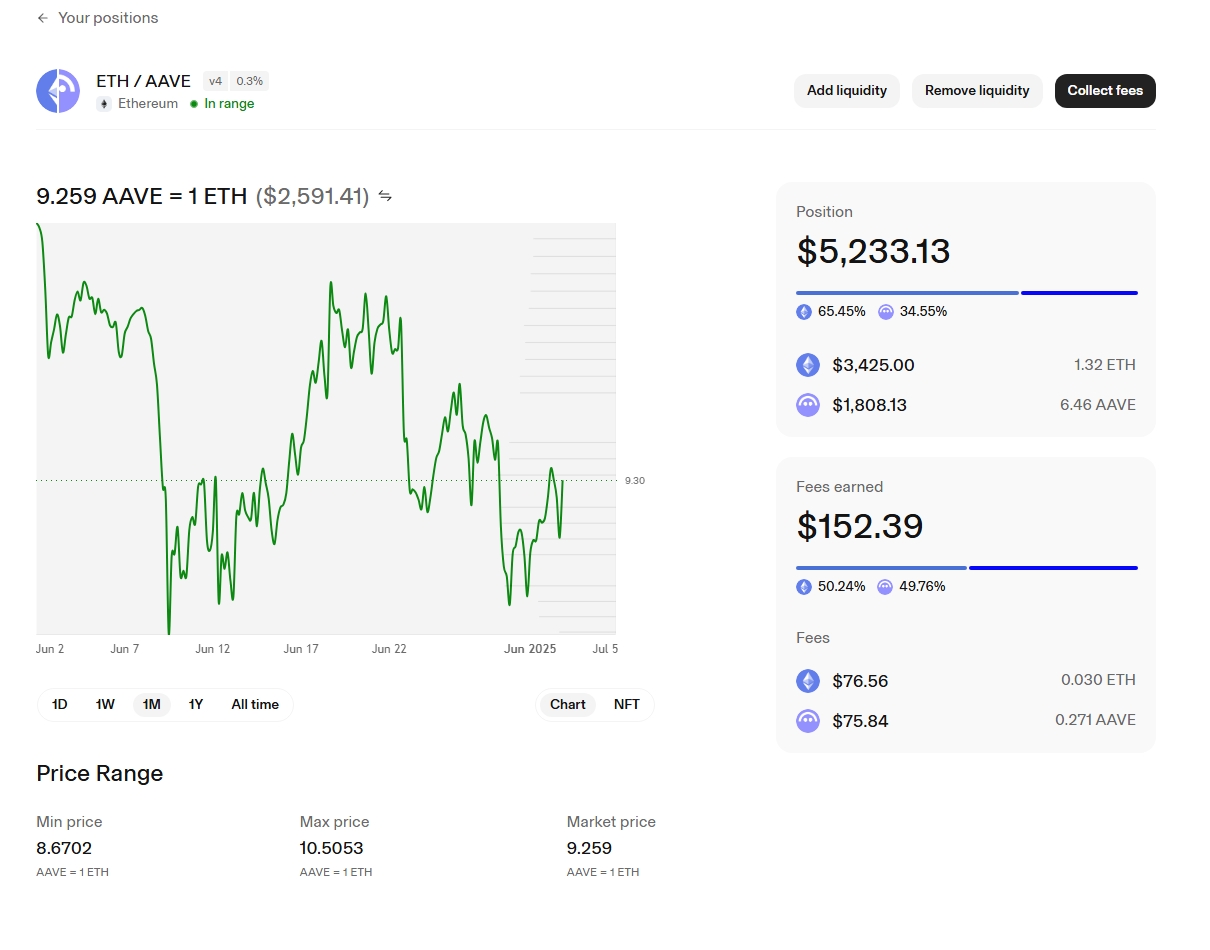Select the 1W chart timeframe

point(105,704)
